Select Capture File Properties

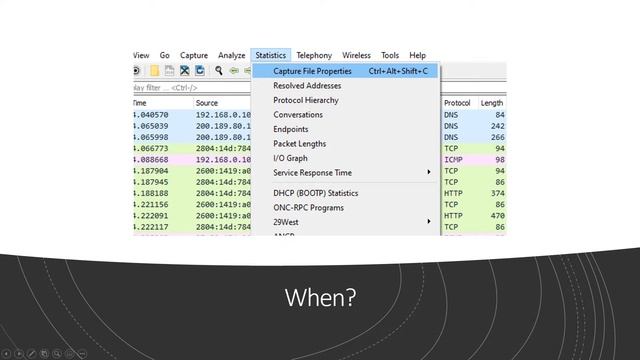click(x=345, y=71)
